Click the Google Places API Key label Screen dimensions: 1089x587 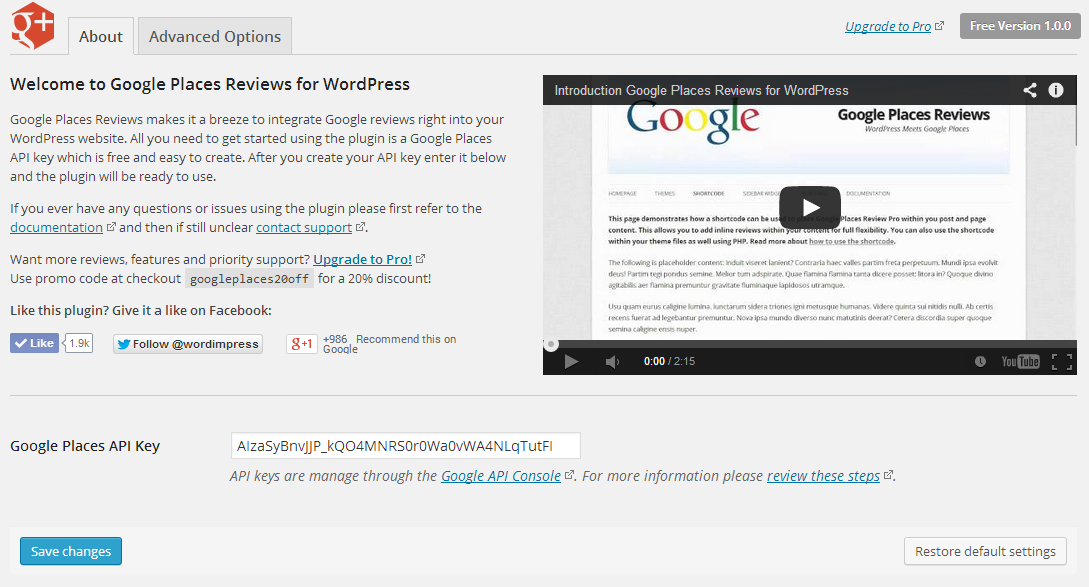(85, 446)
